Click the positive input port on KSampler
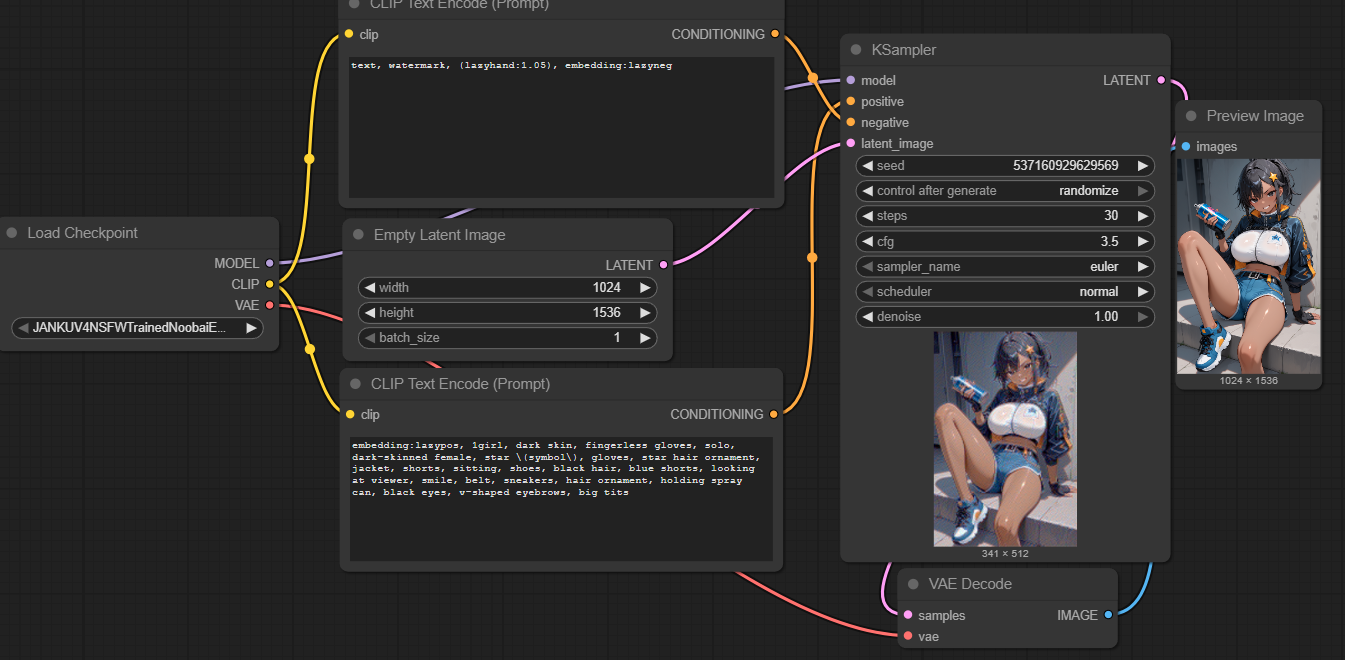The image size is (1345, 660). pos(851,101)
